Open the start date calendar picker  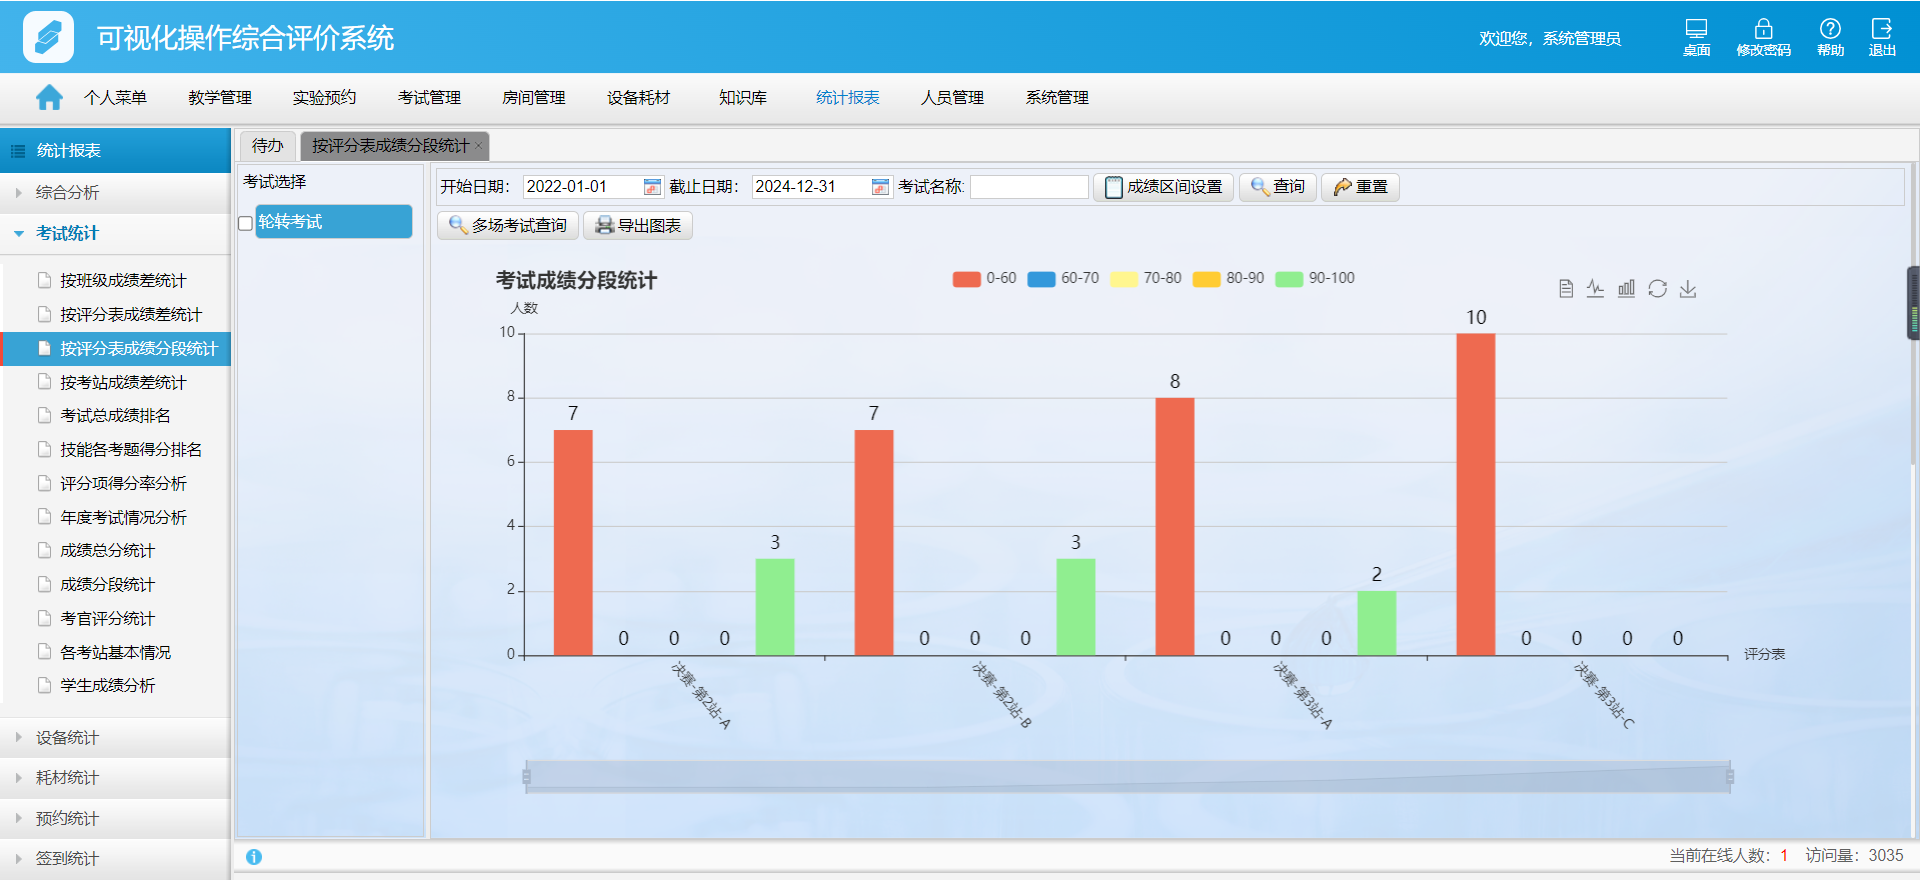652,187
